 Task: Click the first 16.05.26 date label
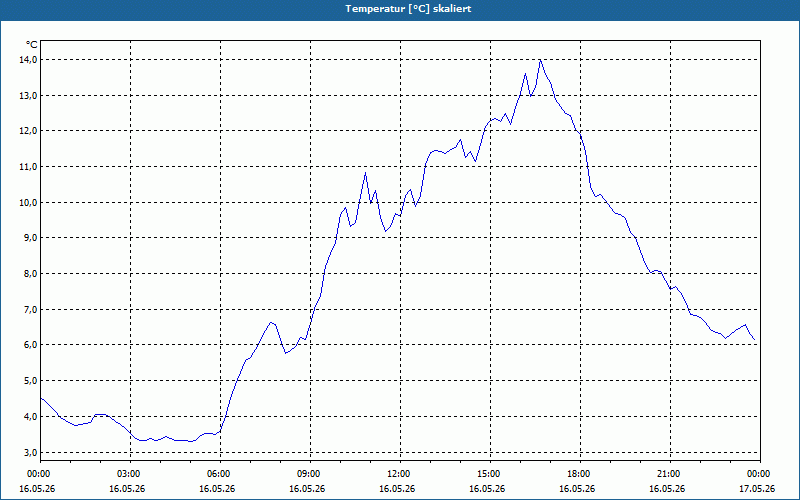click(x=37, y=489)
